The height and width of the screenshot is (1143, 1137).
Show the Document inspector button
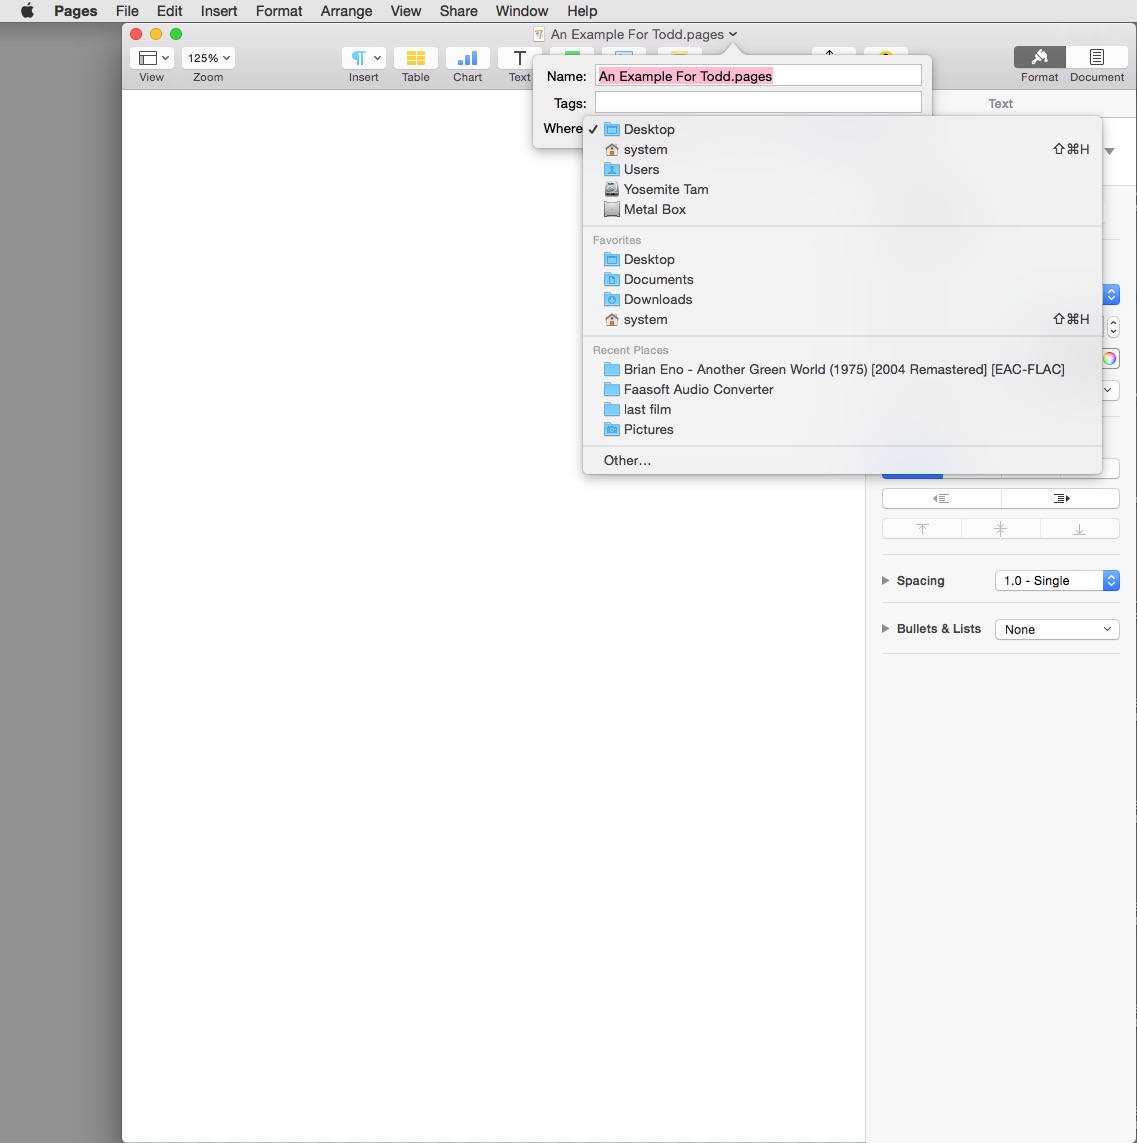pos(1096,57)
